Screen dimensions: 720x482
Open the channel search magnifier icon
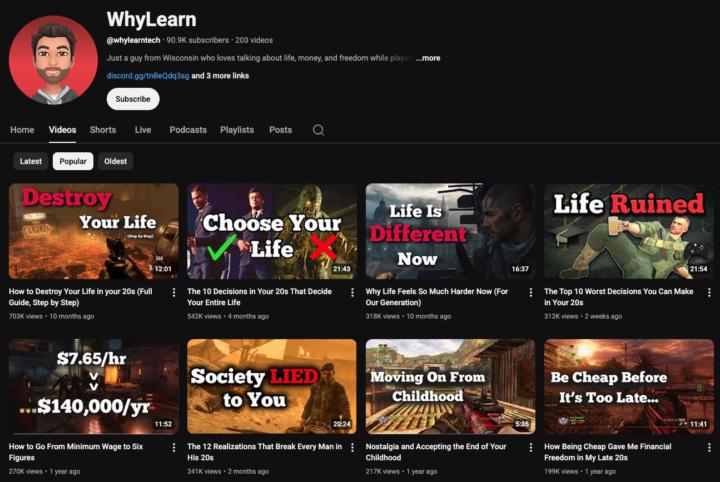(x=318, y=130)
